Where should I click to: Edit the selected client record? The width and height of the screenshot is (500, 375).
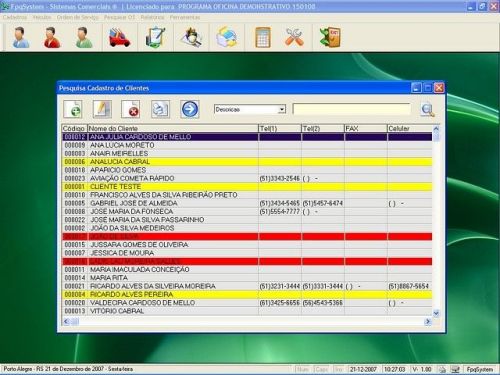[x=102, y=109]
